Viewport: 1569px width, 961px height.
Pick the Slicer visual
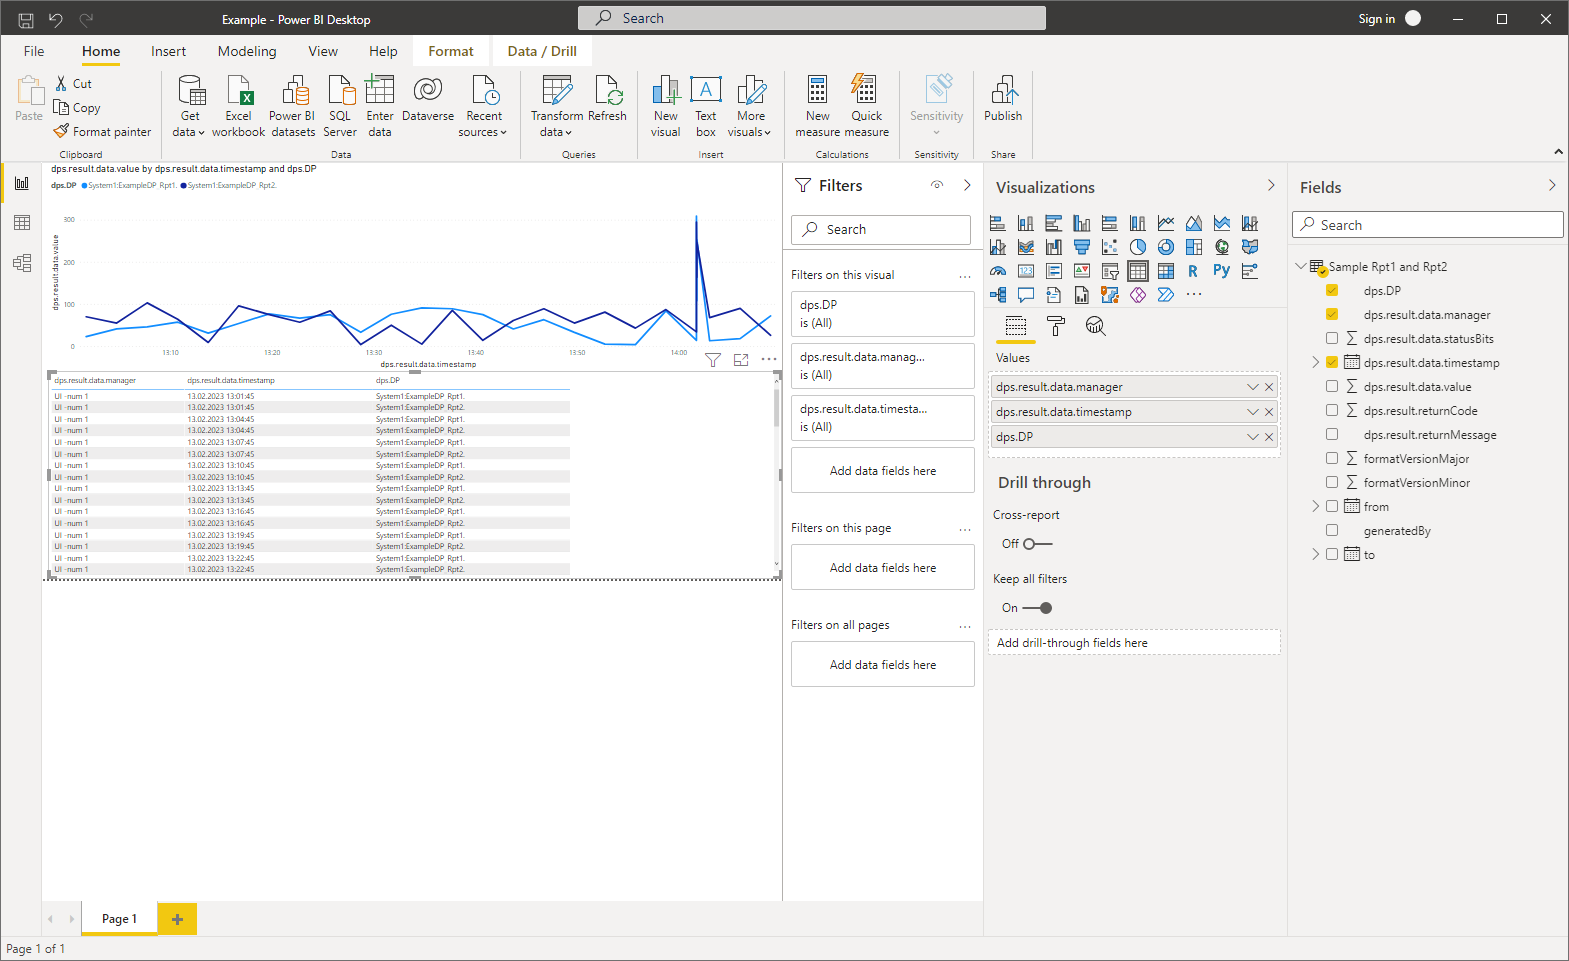click(x=1110, y=271)
